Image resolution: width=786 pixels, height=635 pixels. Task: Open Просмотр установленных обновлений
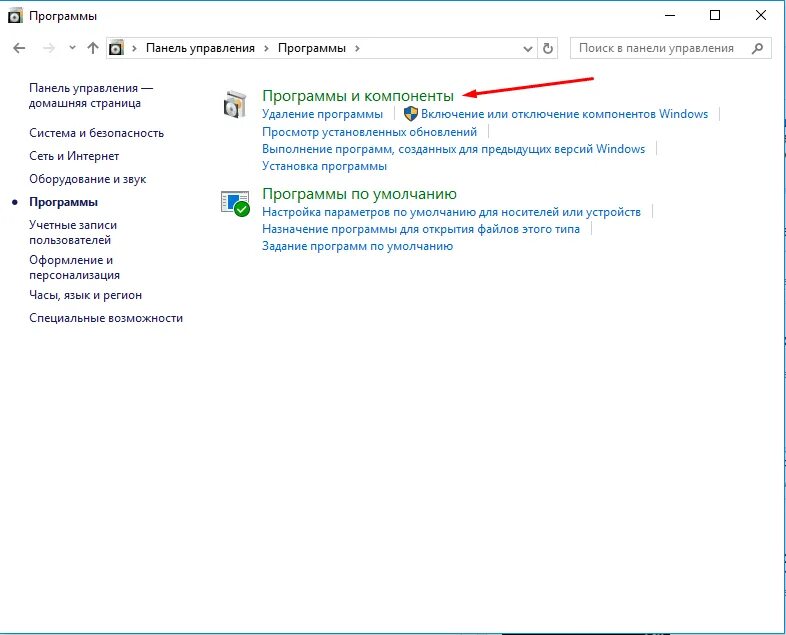(369, 132)
